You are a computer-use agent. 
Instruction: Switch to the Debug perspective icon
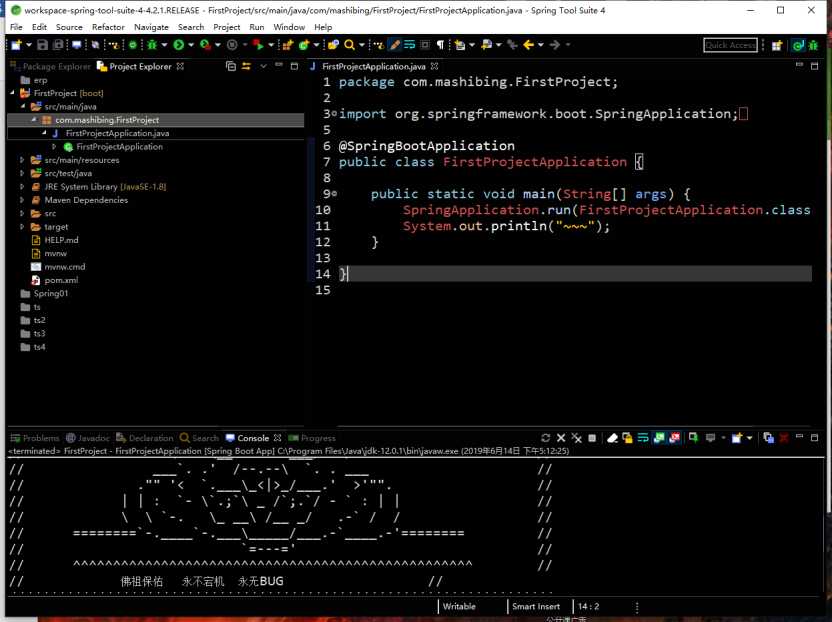click(813, 46)
